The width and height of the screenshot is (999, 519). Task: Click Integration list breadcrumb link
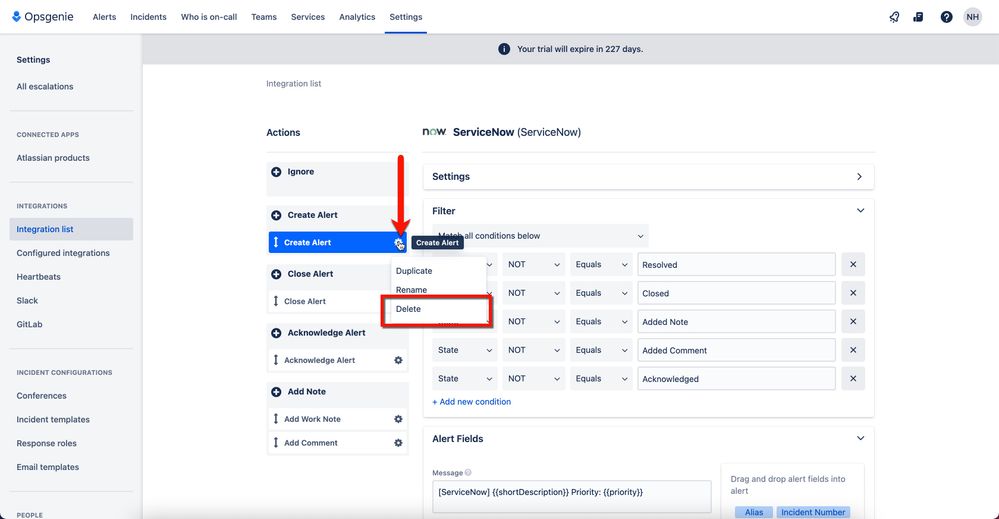pyautogui.click(x=294, y=83)
